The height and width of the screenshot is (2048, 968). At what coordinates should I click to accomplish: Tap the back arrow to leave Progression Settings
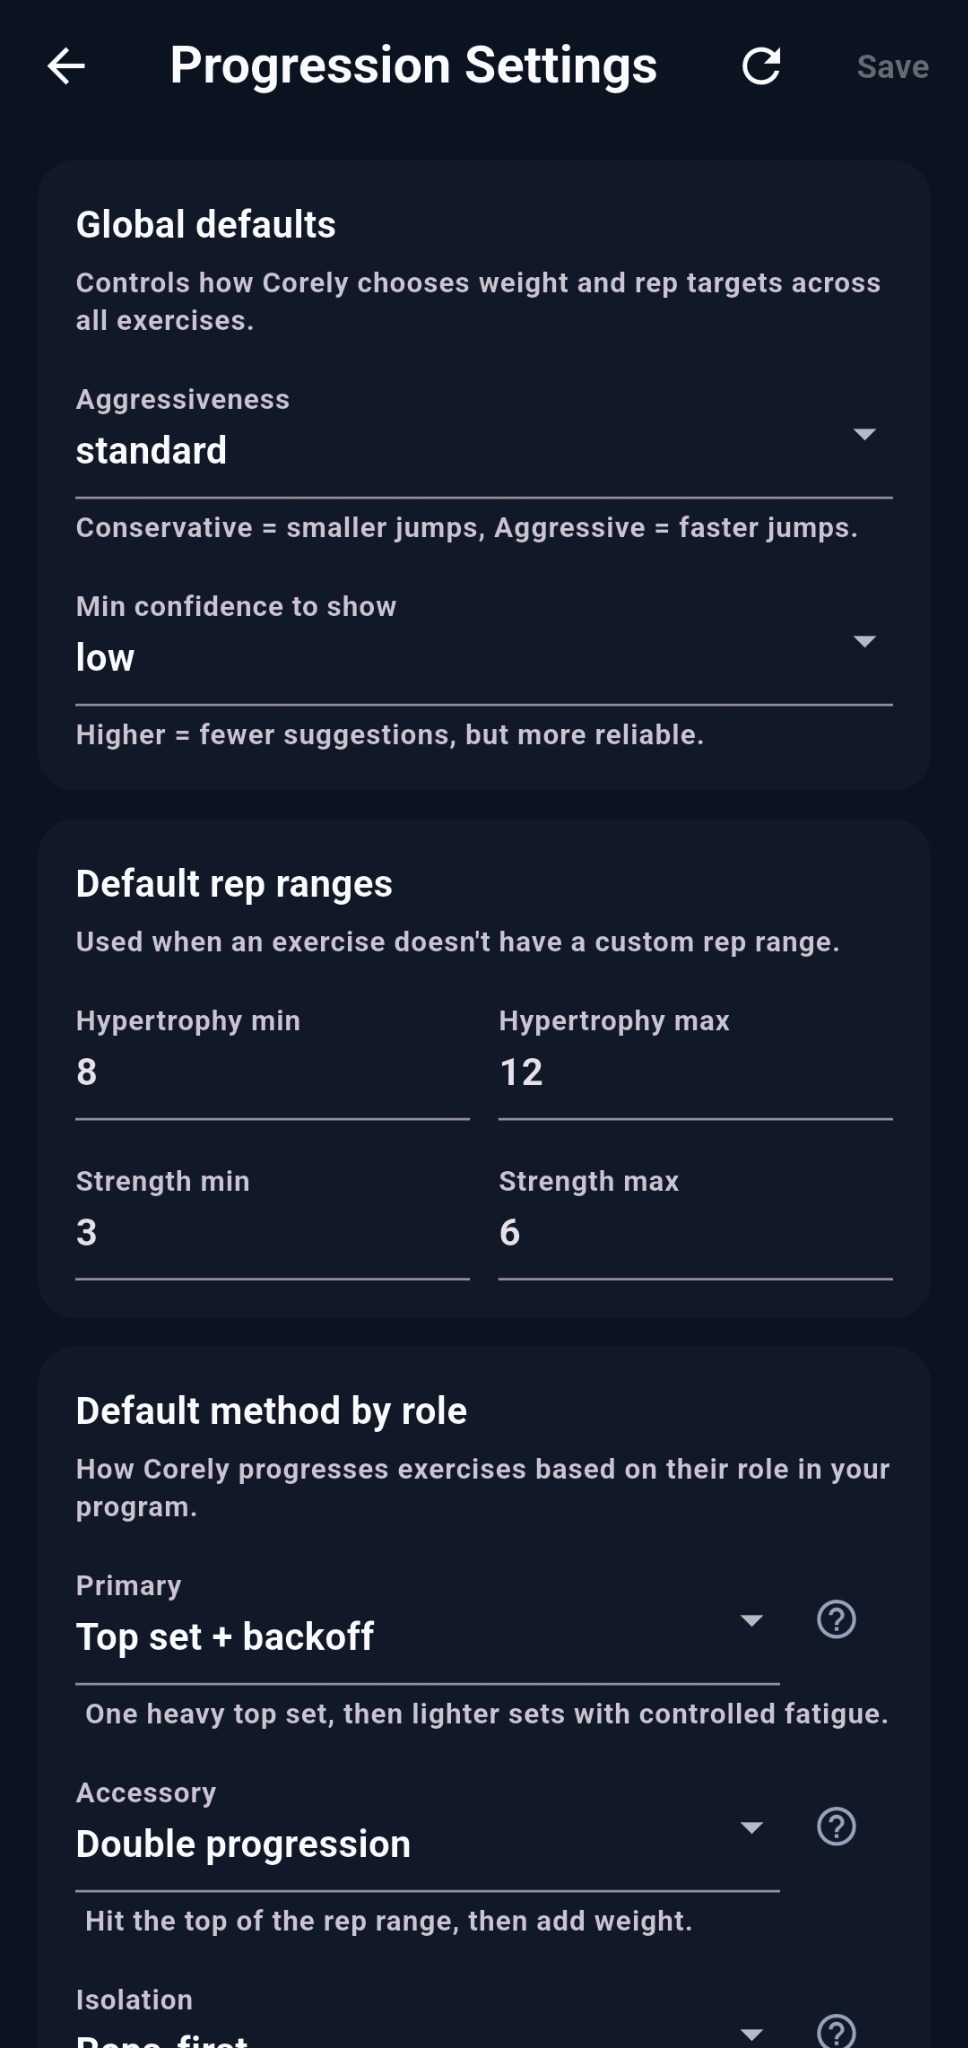(x=66, y=66)
